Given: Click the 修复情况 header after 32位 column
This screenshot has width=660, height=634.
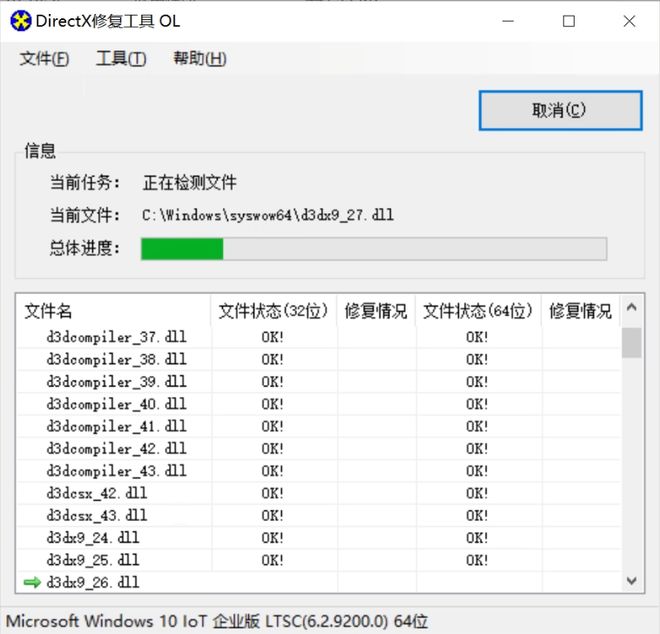Looking at the screenshot, I should 376,311.
